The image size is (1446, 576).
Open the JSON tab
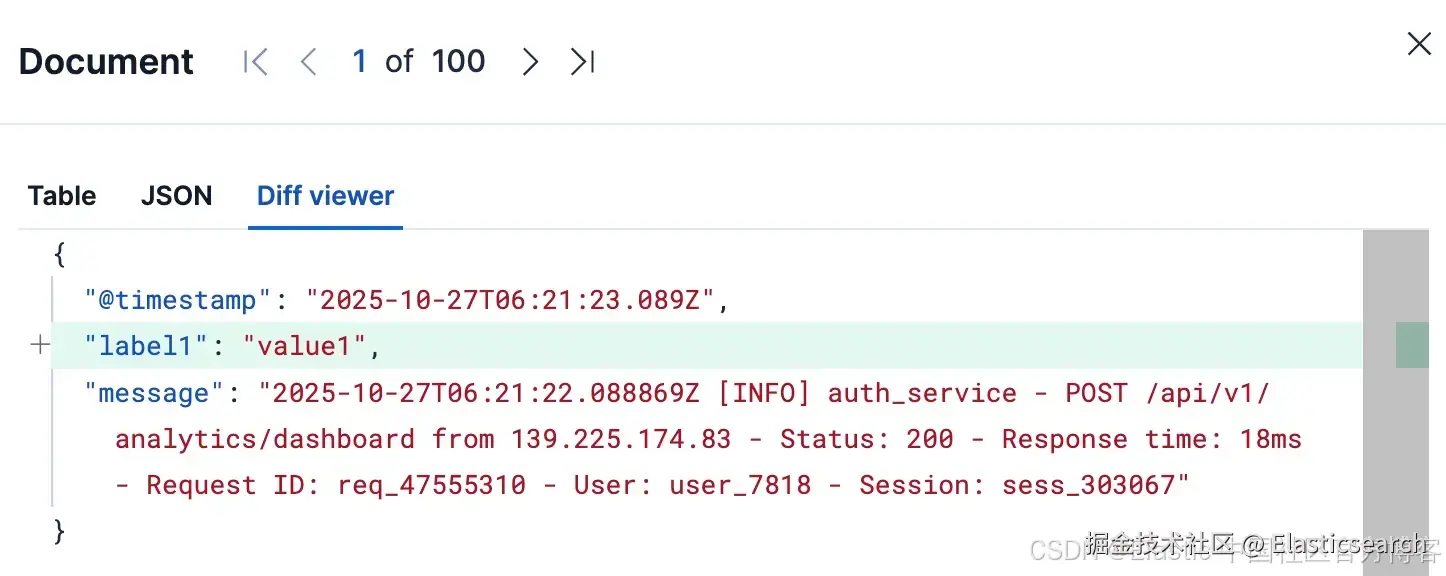[176, 196]
